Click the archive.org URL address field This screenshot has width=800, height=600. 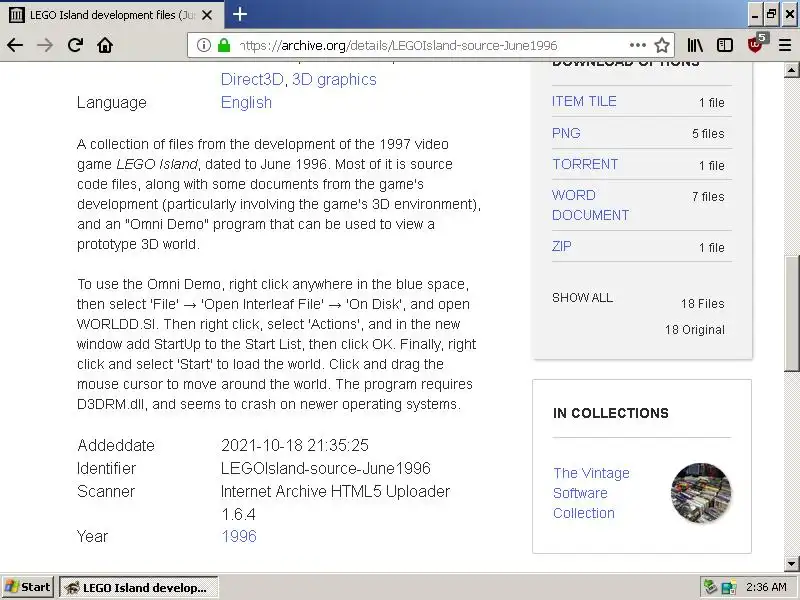click(x=431, y=45)
